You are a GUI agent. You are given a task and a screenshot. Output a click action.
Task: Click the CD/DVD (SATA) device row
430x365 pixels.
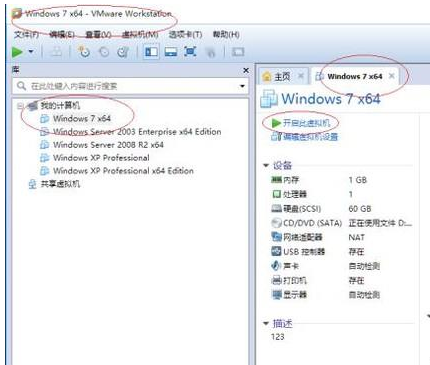coord(342,223)
